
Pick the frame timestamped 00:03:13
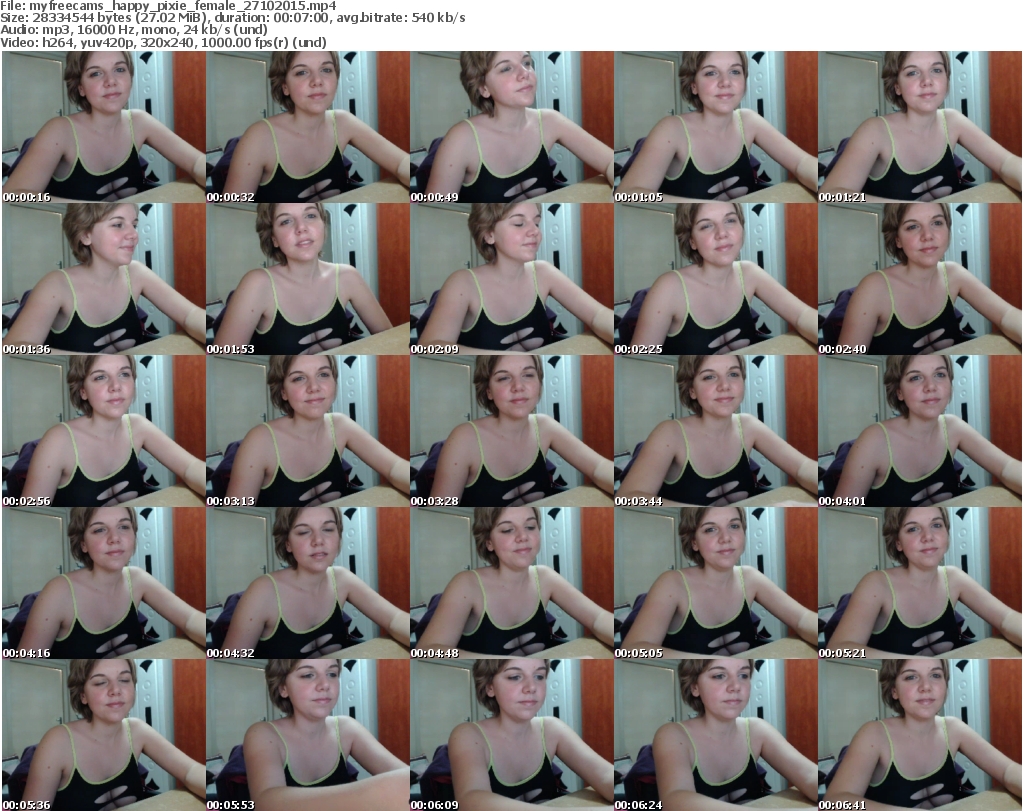point(308,431)
